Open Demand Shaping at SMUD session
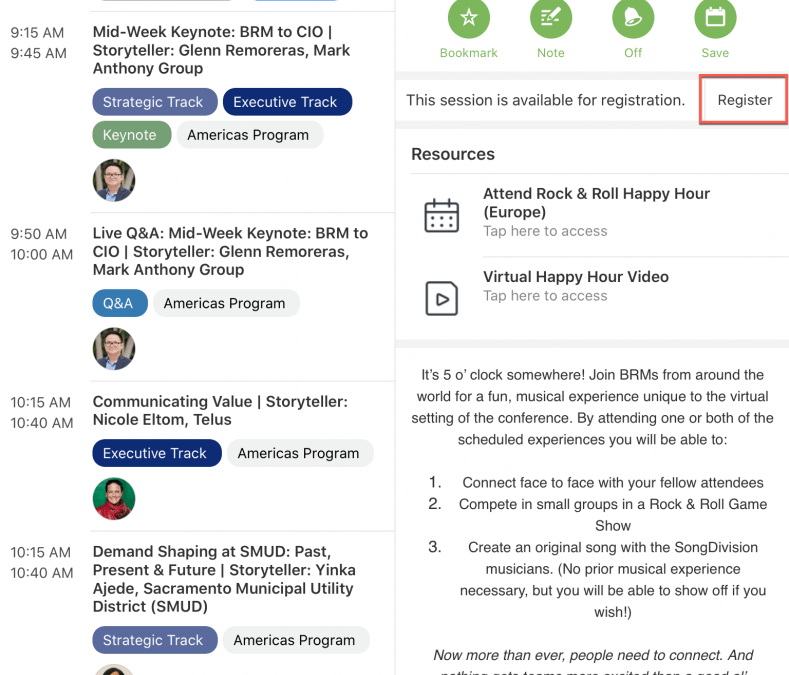 tap(224, 579)
